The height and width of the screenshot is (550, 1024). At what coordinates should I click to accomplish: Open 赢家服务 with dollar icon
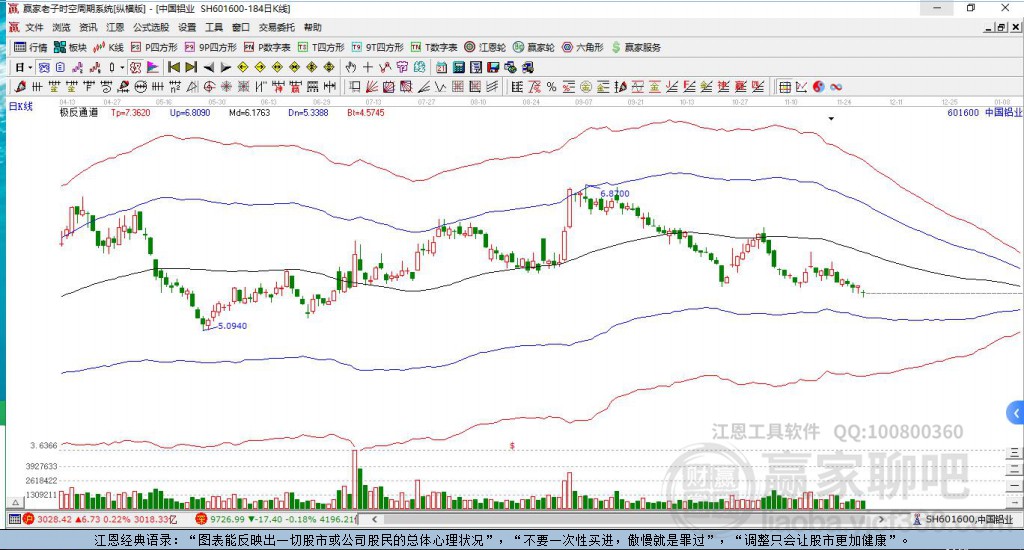click(x=636, y=47)
